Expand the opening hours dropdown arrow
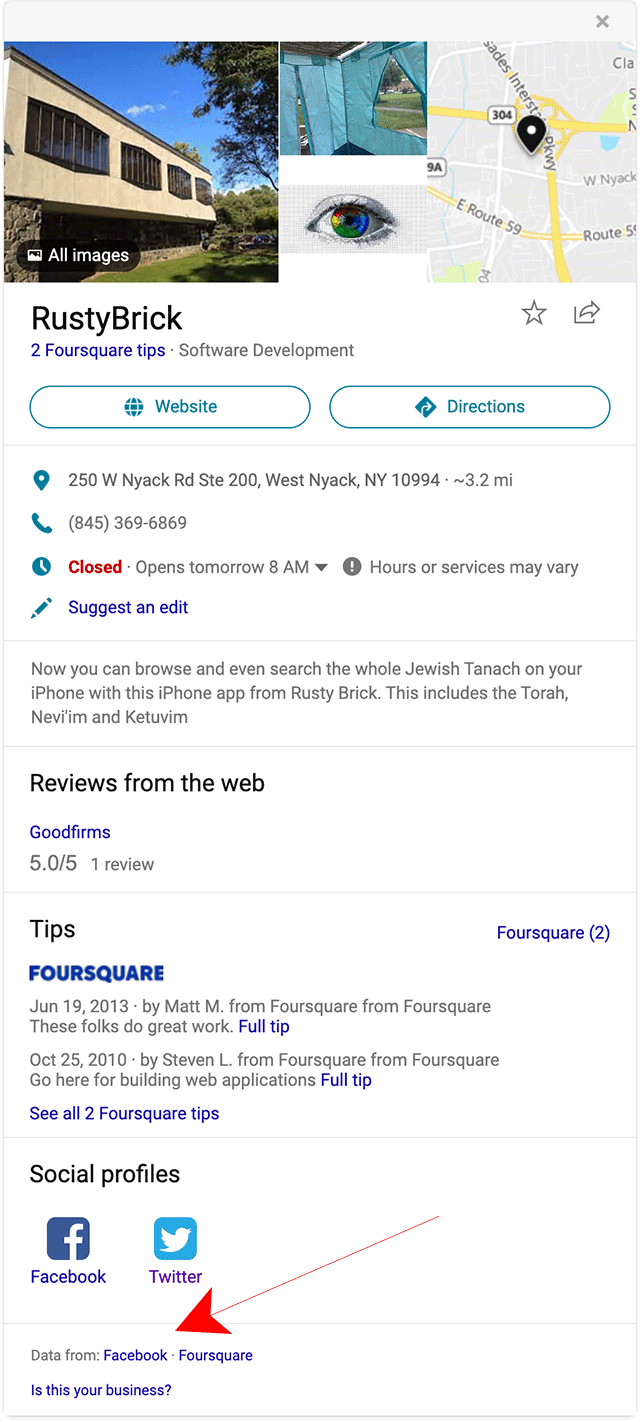The width and height of the screenshot is (640, 1422). (x=321, y=568)
